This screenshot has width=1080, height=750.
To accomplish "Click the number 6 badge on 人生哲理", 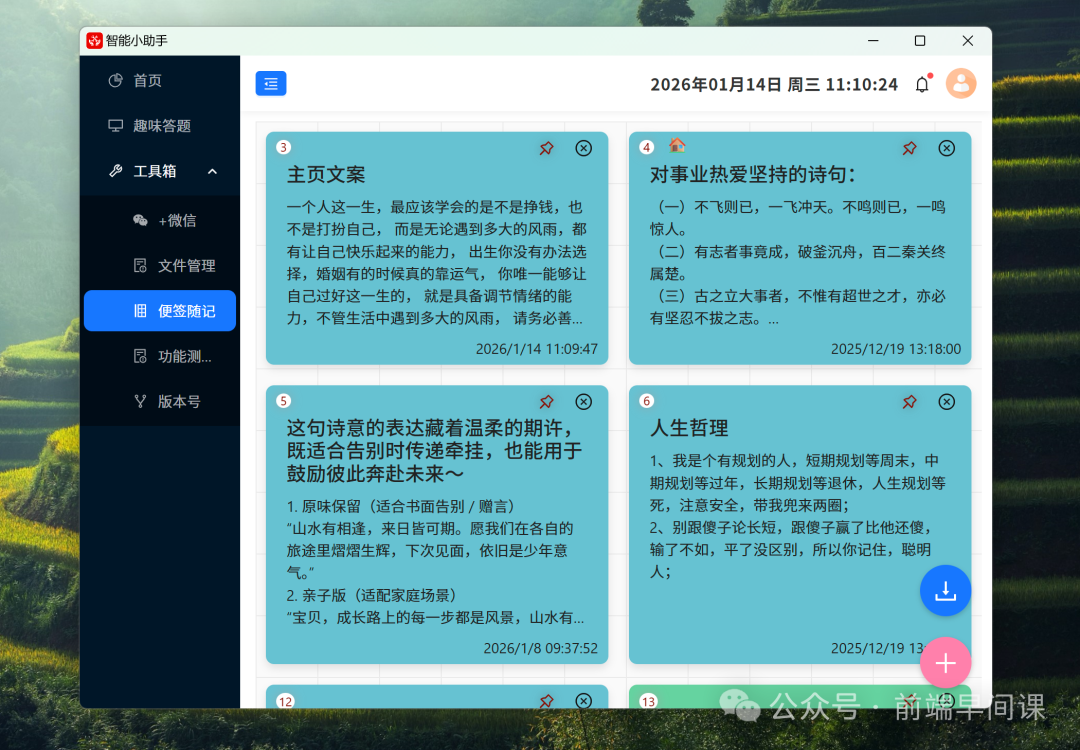I will [646, 401].
